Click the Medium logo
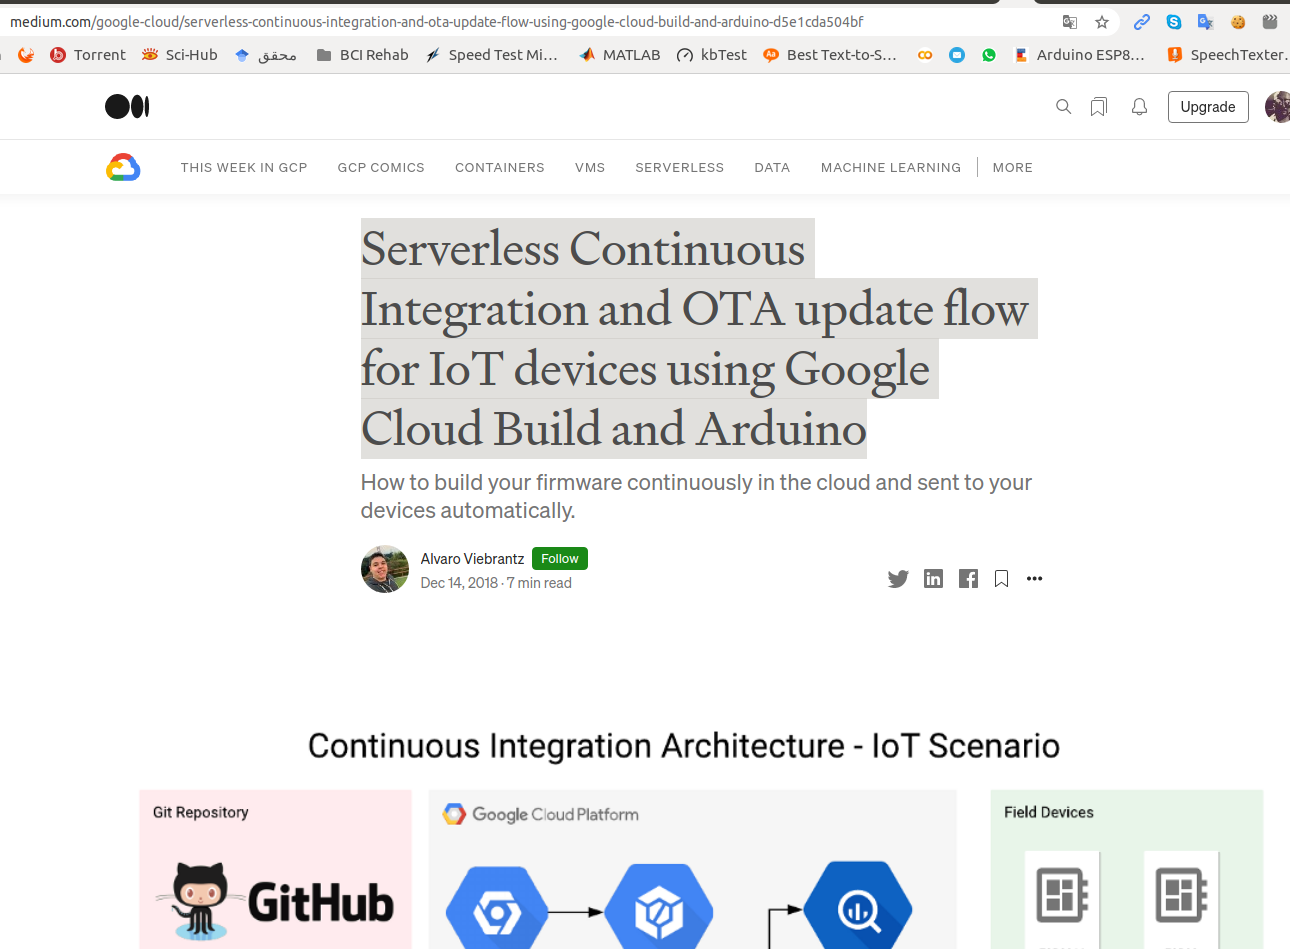Image resolution: width=1290 pixels, height=949 pixels. (x=127, y=107)
